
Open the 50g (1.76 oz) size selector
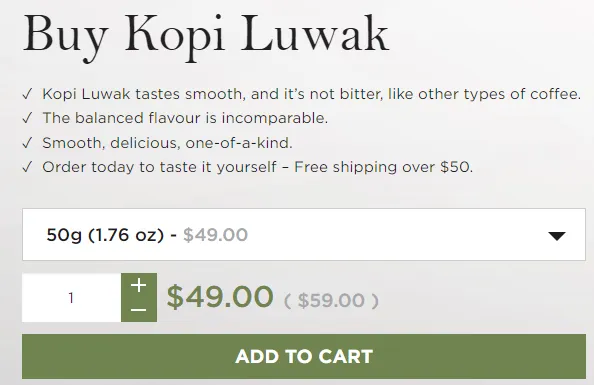tap(304, 235)
